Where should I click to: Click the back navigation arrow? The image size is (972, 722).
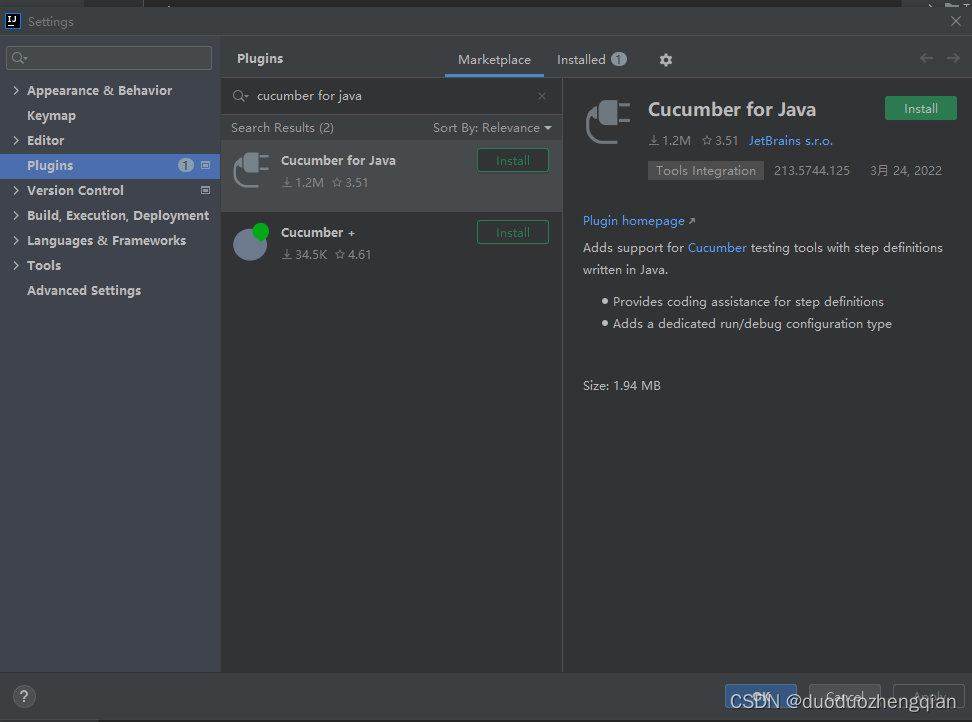(x=926, y=58)
